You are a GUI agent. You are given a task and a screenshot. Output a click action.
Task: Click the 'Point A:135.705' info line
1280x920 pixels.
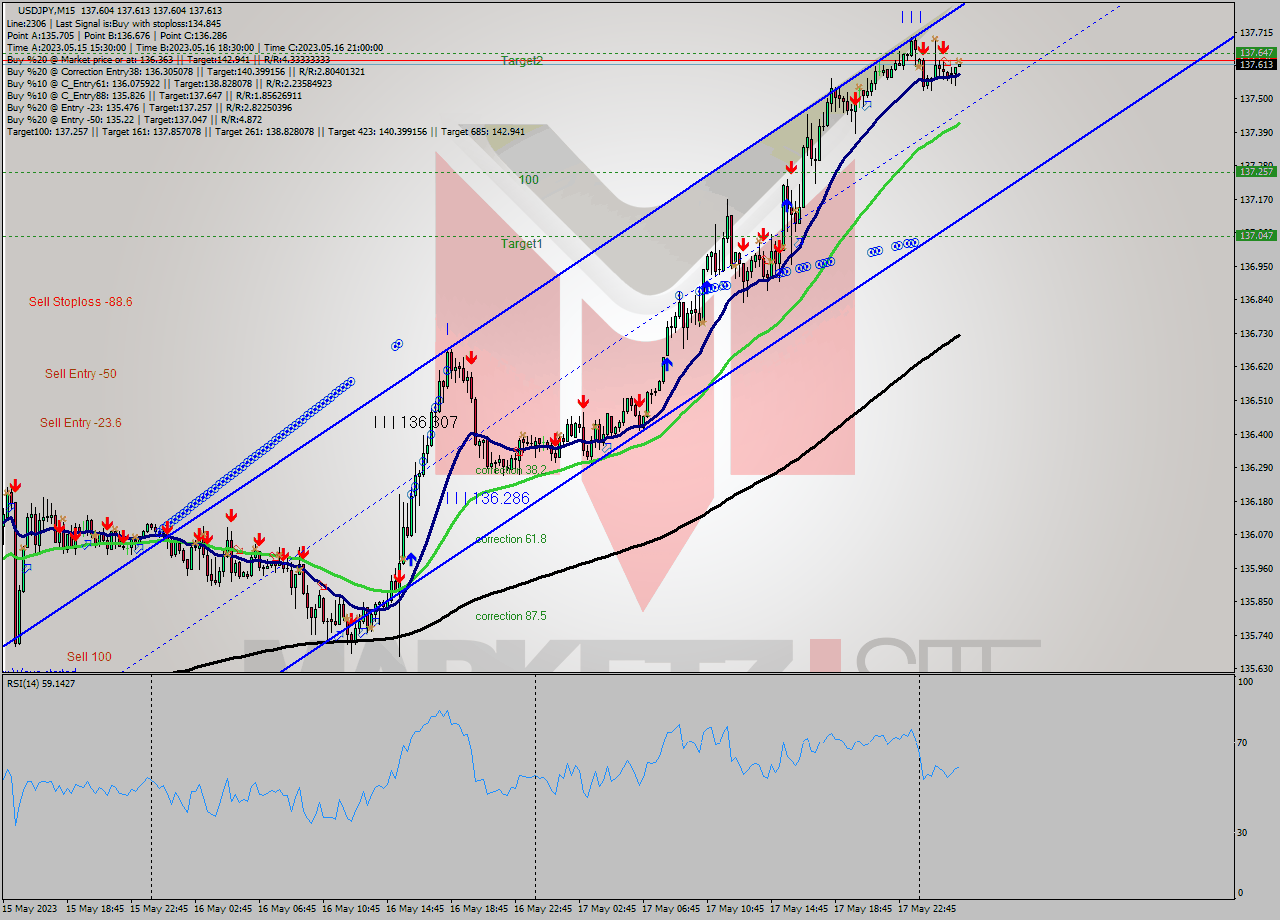(x=117, y=35)
